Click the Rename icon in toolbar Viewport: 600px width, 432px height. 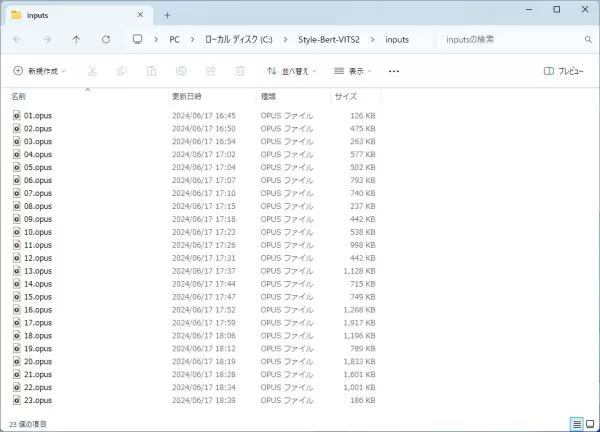[x=181, y=71]
